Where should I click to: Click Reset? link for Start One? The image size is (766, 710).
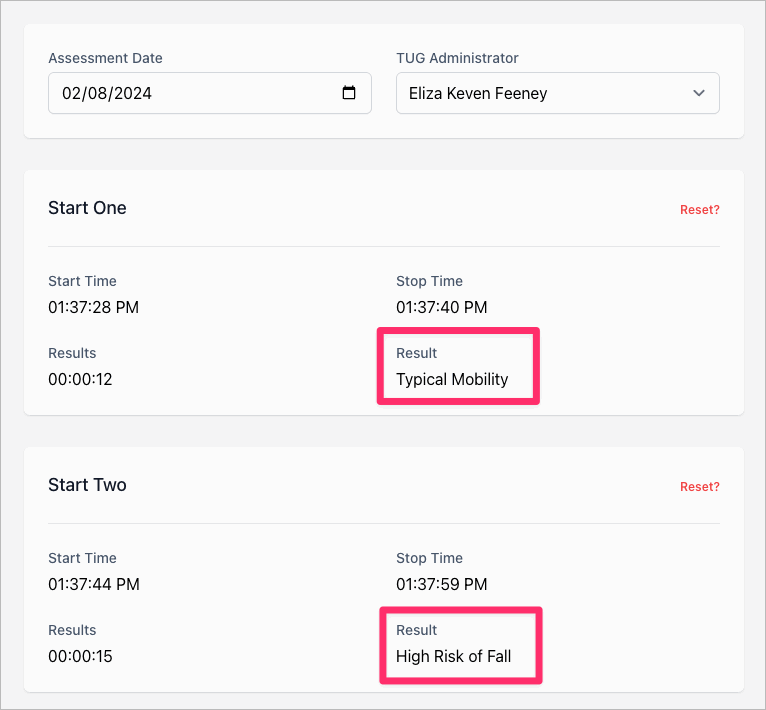point(699,210)
